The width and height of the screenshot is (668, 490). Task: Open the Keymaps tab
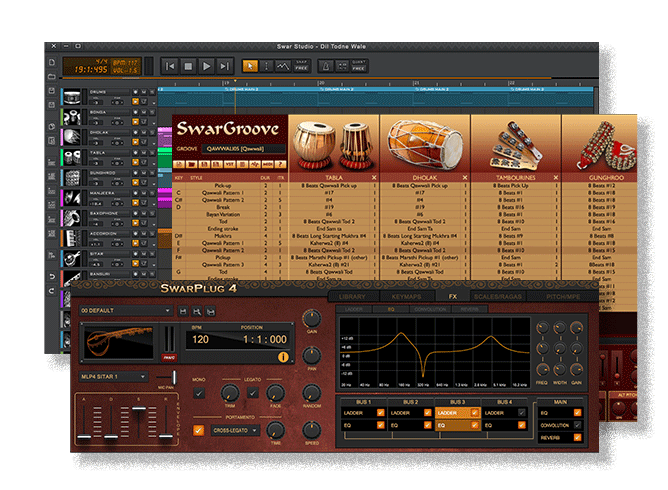(406, 297)
